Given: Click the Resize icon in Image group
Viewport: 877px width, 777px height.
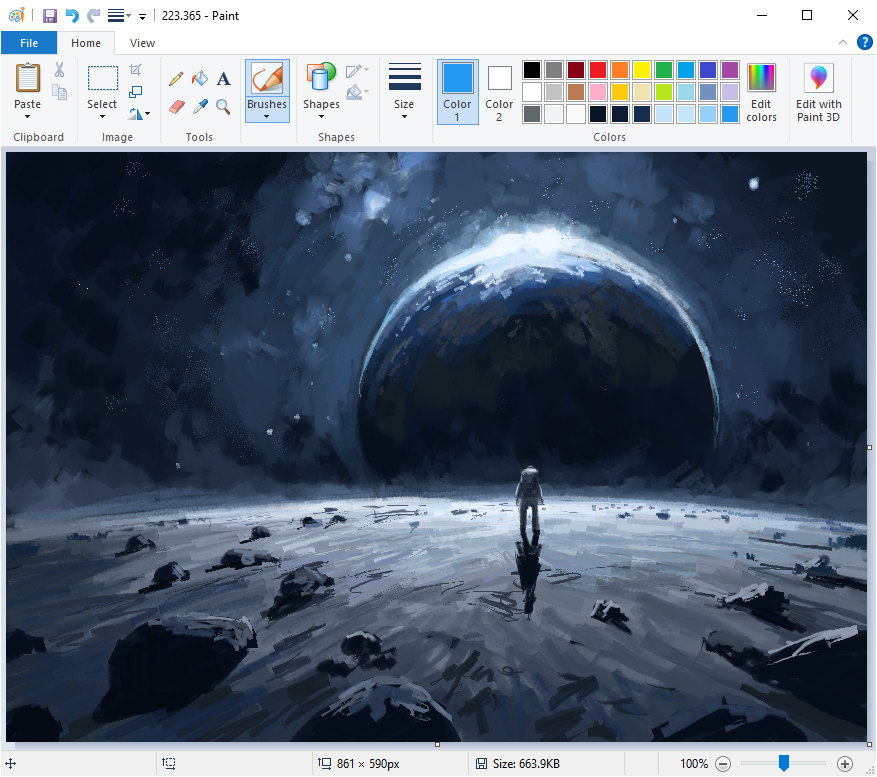Looking at the screenshot, I should (135, 92).
